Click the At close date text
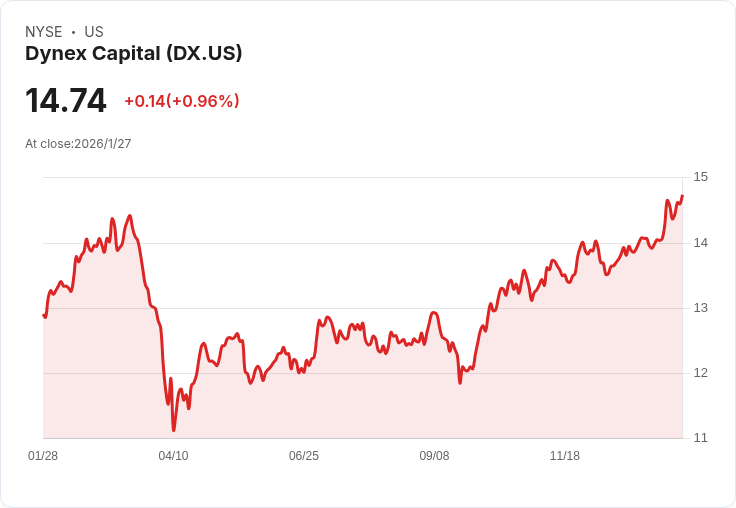This screenshot has width=736, height=508. (78, 144)
